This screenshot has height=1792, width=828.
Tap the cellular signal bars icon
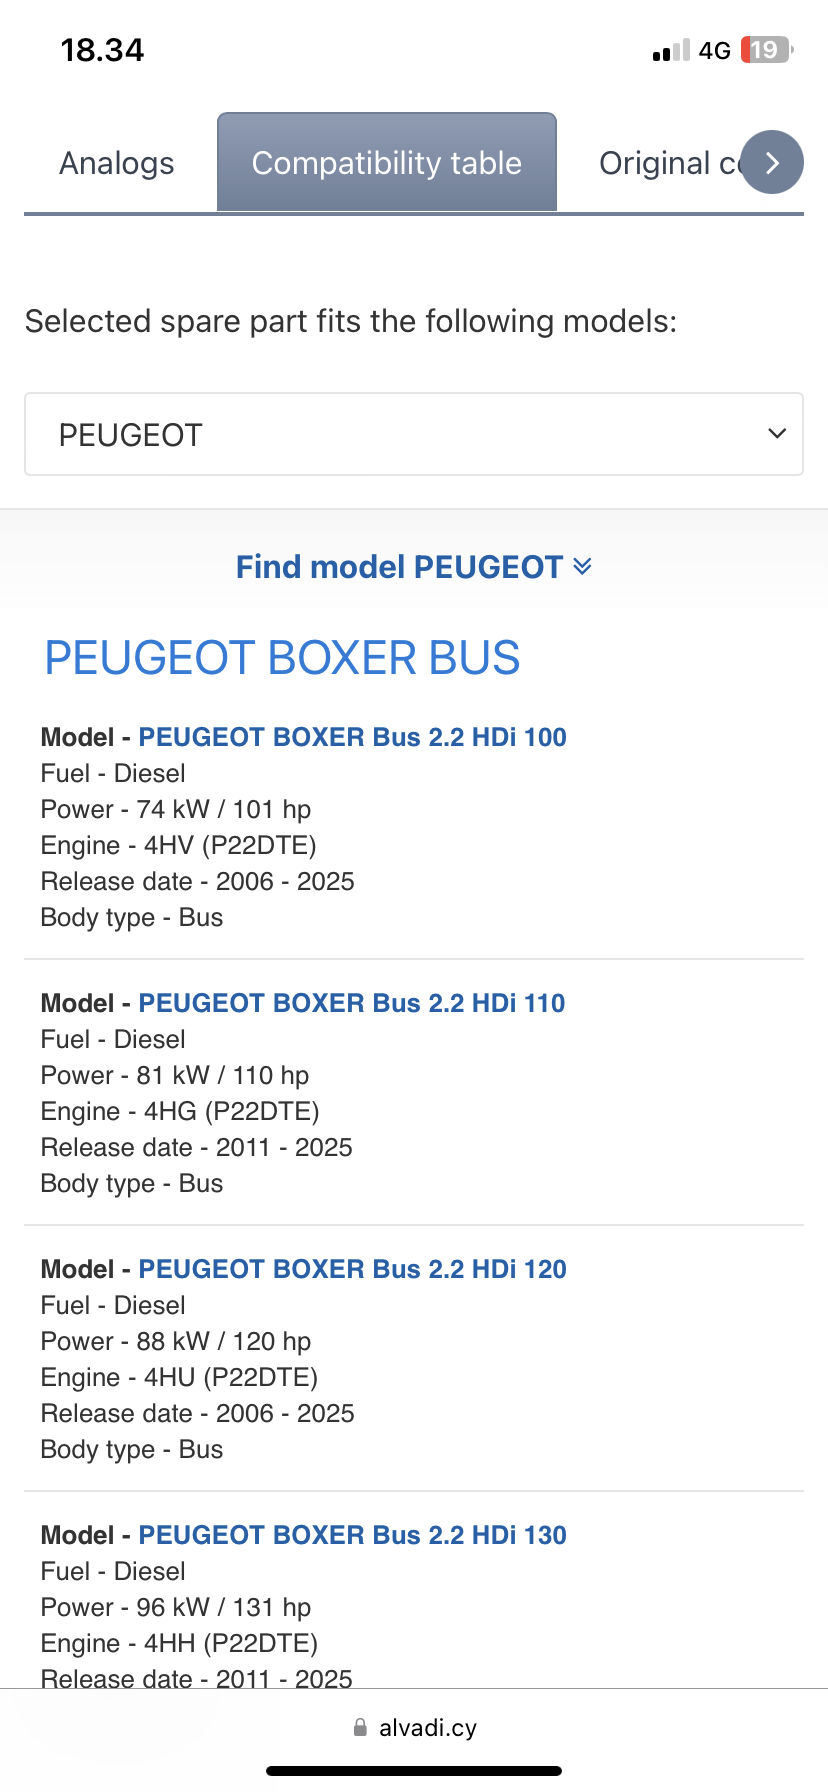click(x=671, y=51)
